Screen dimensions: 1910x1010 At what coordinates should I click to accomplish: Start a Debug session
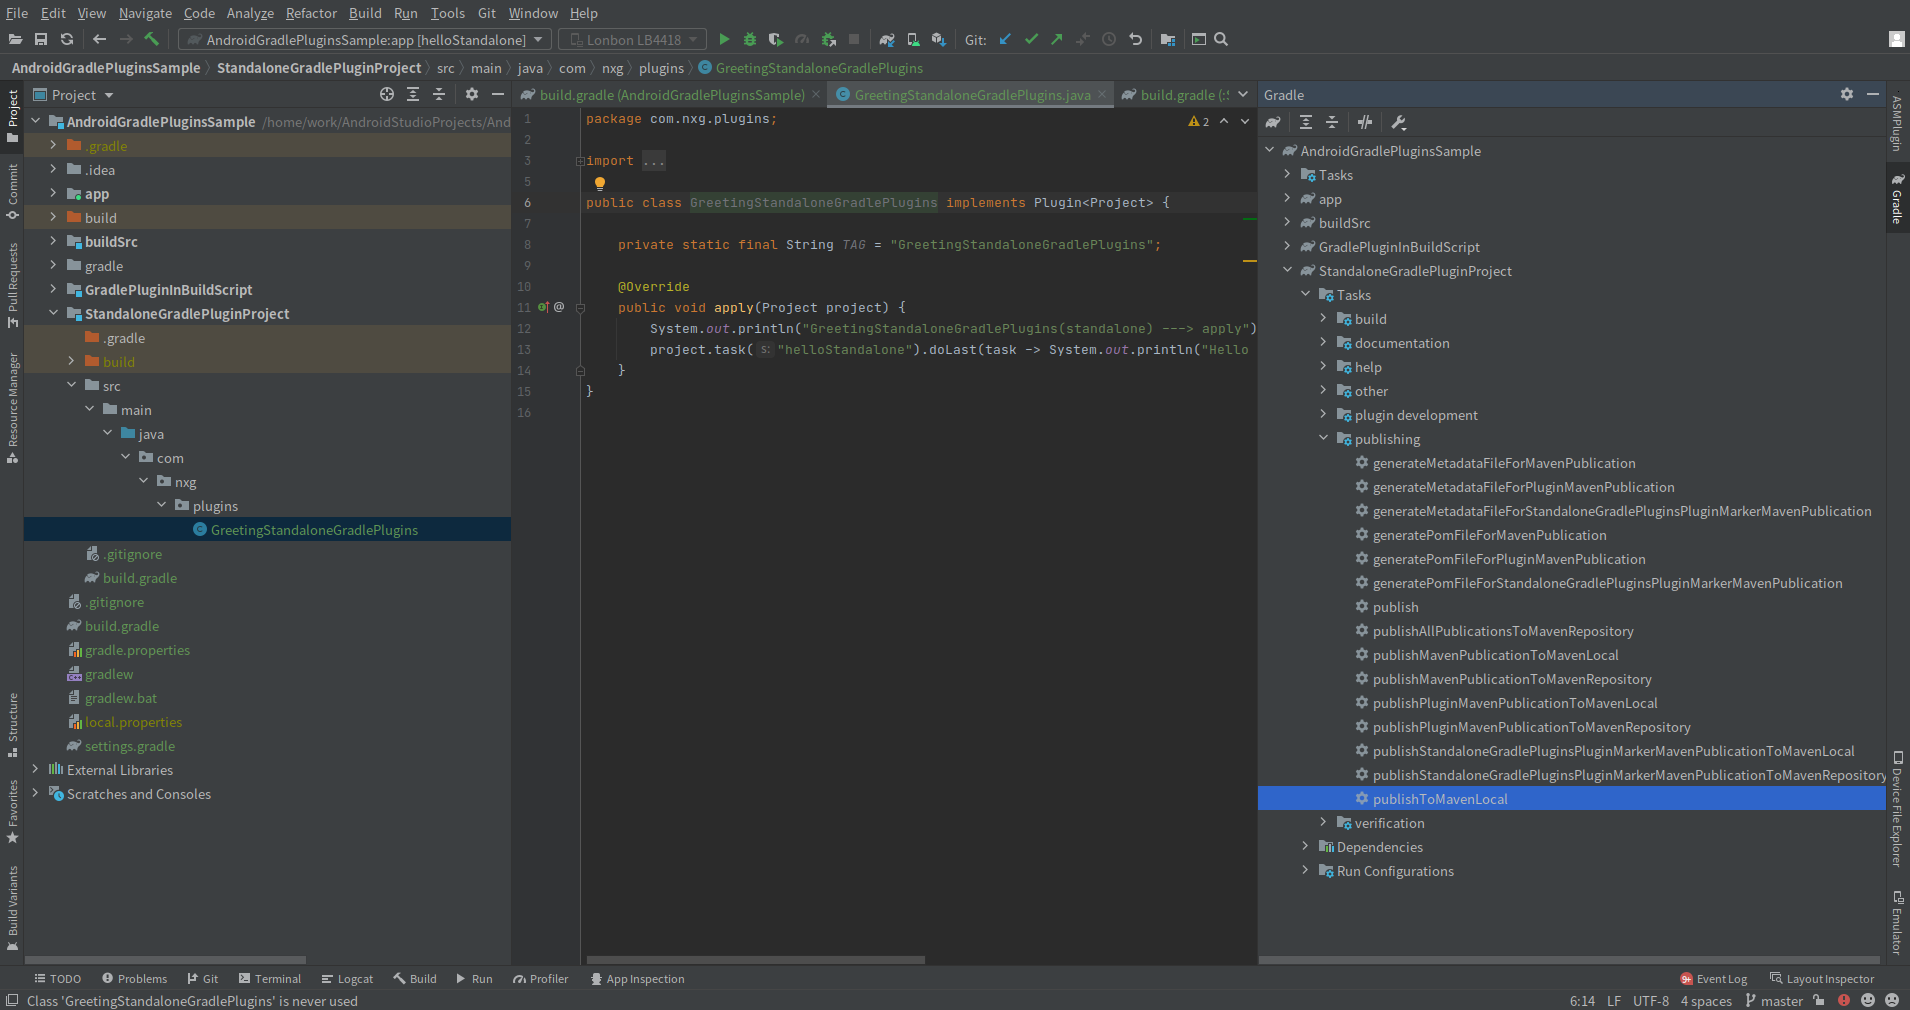coord(749,40)
